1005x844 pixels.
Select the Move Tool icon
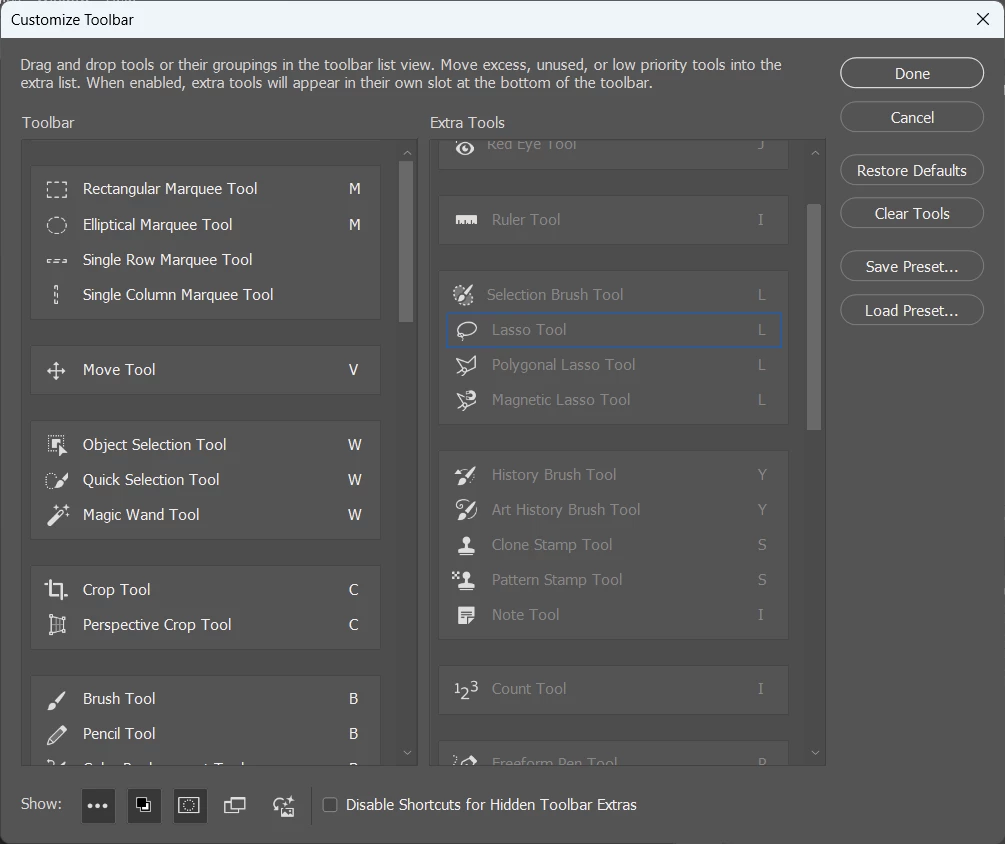click(x=56, y=370)
